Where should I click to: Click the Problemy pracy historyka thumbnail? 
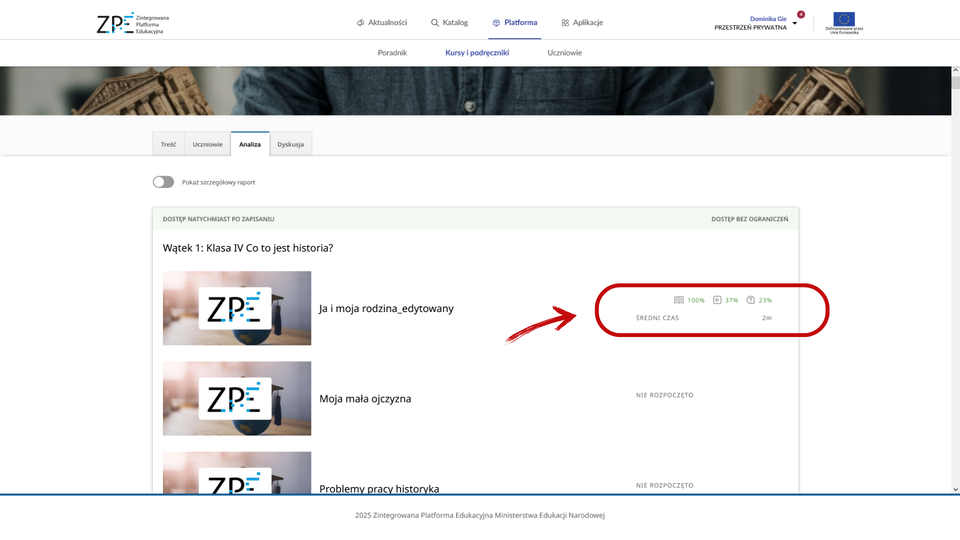click(x=237, y=473)
